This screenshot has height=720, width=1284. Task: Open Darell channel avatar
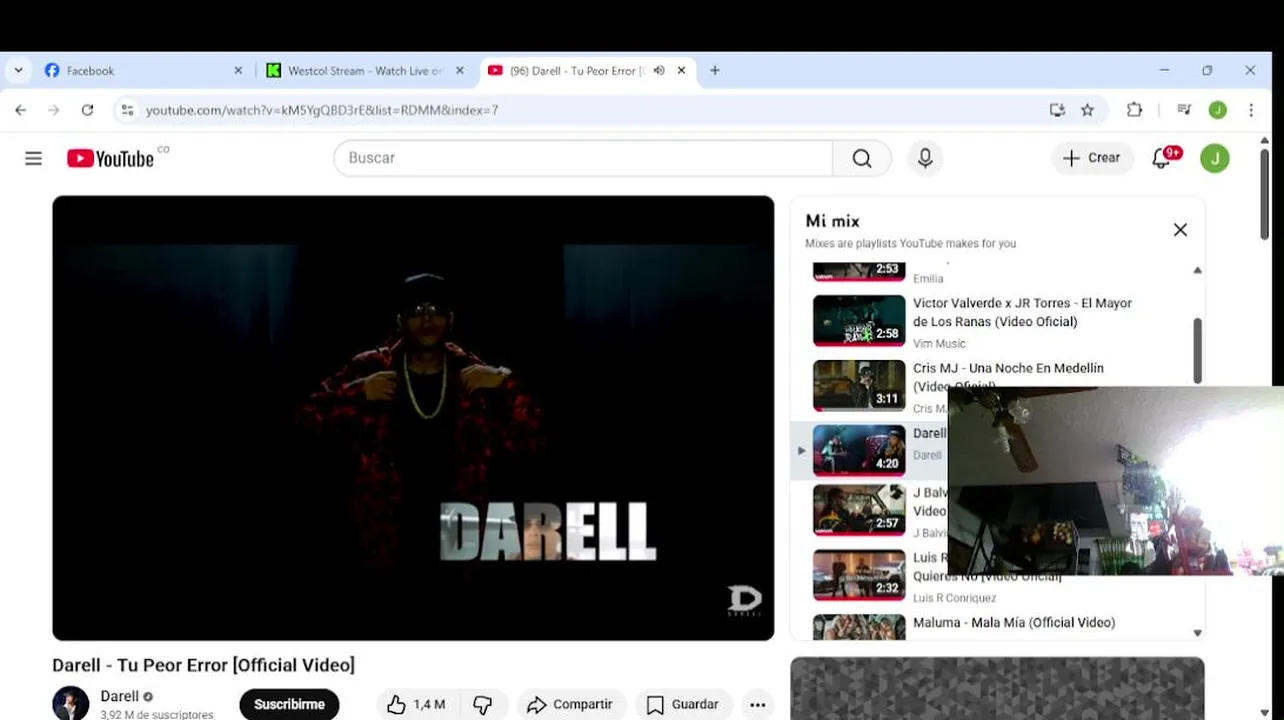tap(71, 703)
